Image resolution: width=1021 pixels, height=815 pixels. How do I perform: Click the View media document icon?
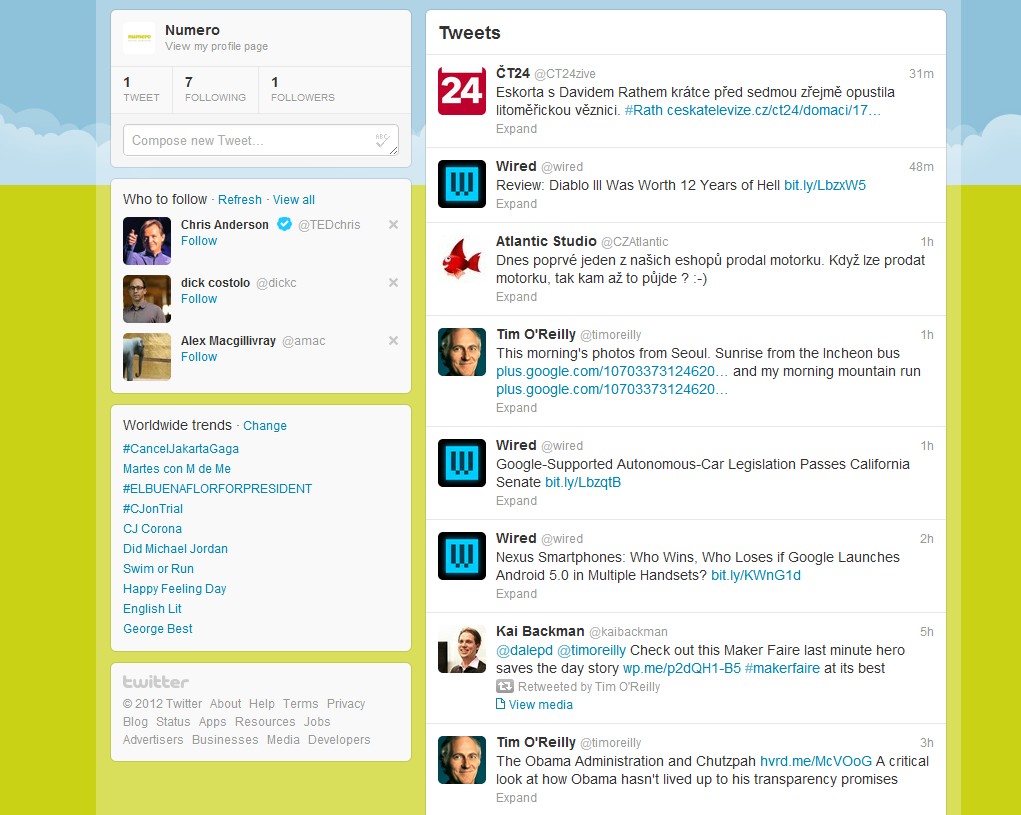(500, 704)
